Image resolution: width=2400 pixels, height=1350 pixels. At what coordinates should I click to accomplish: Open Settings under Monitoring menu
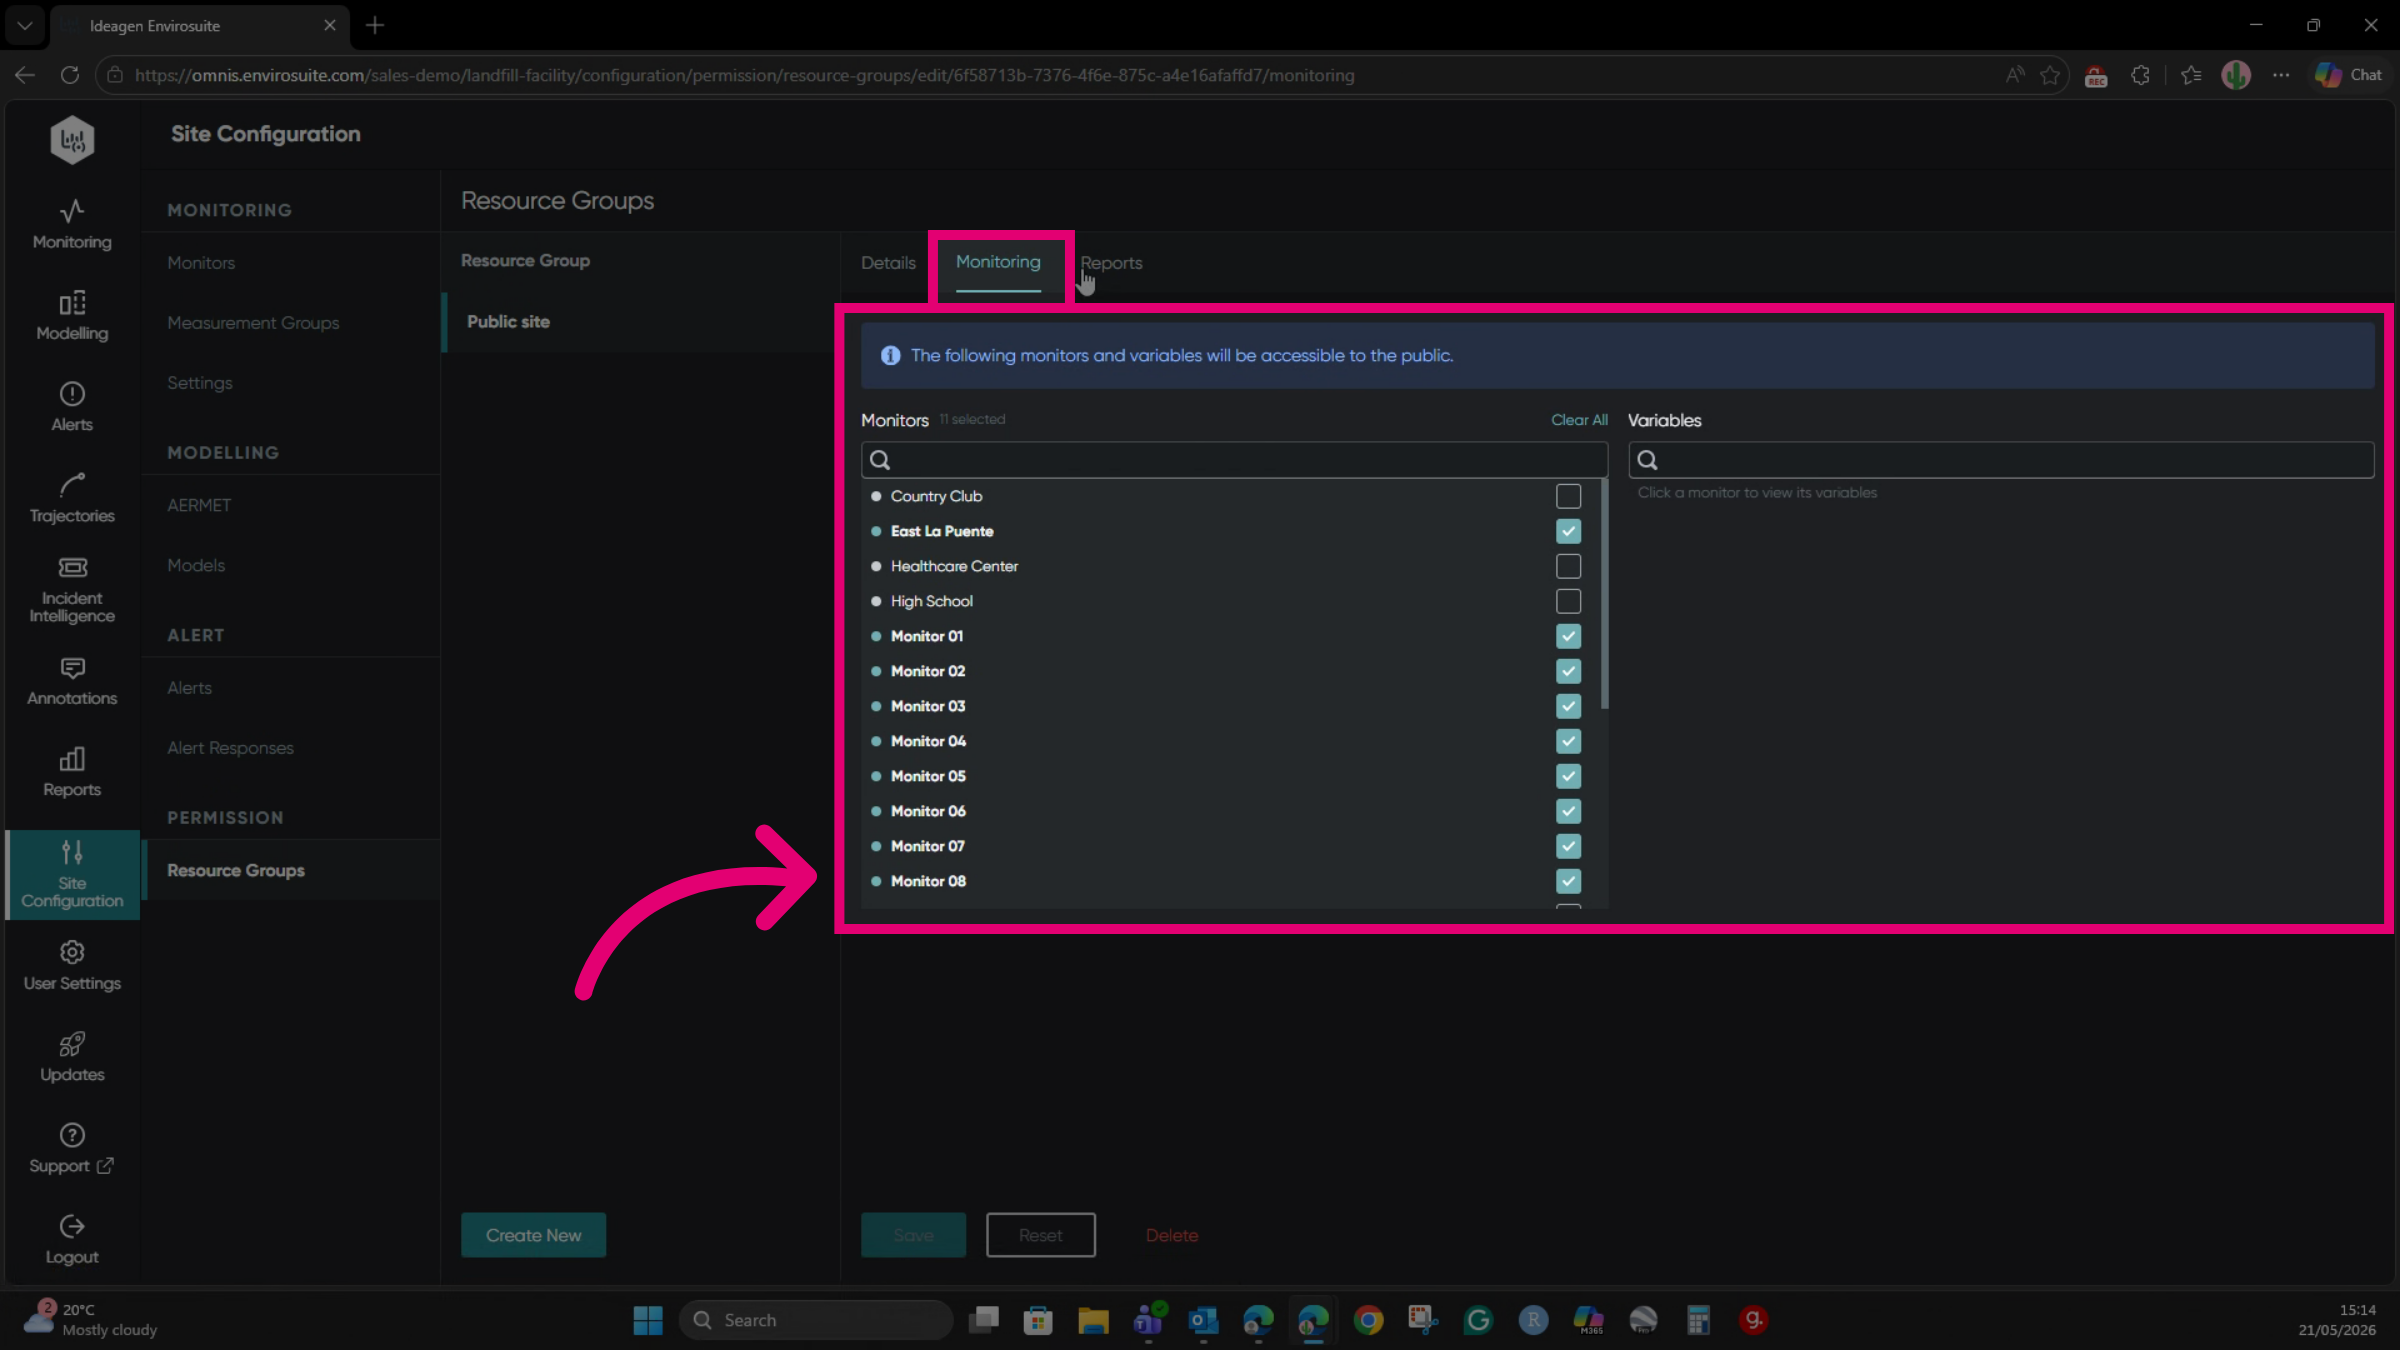200,383
